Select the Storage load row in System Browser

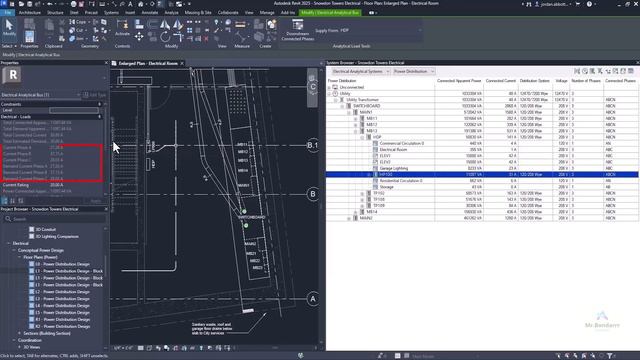482,187
